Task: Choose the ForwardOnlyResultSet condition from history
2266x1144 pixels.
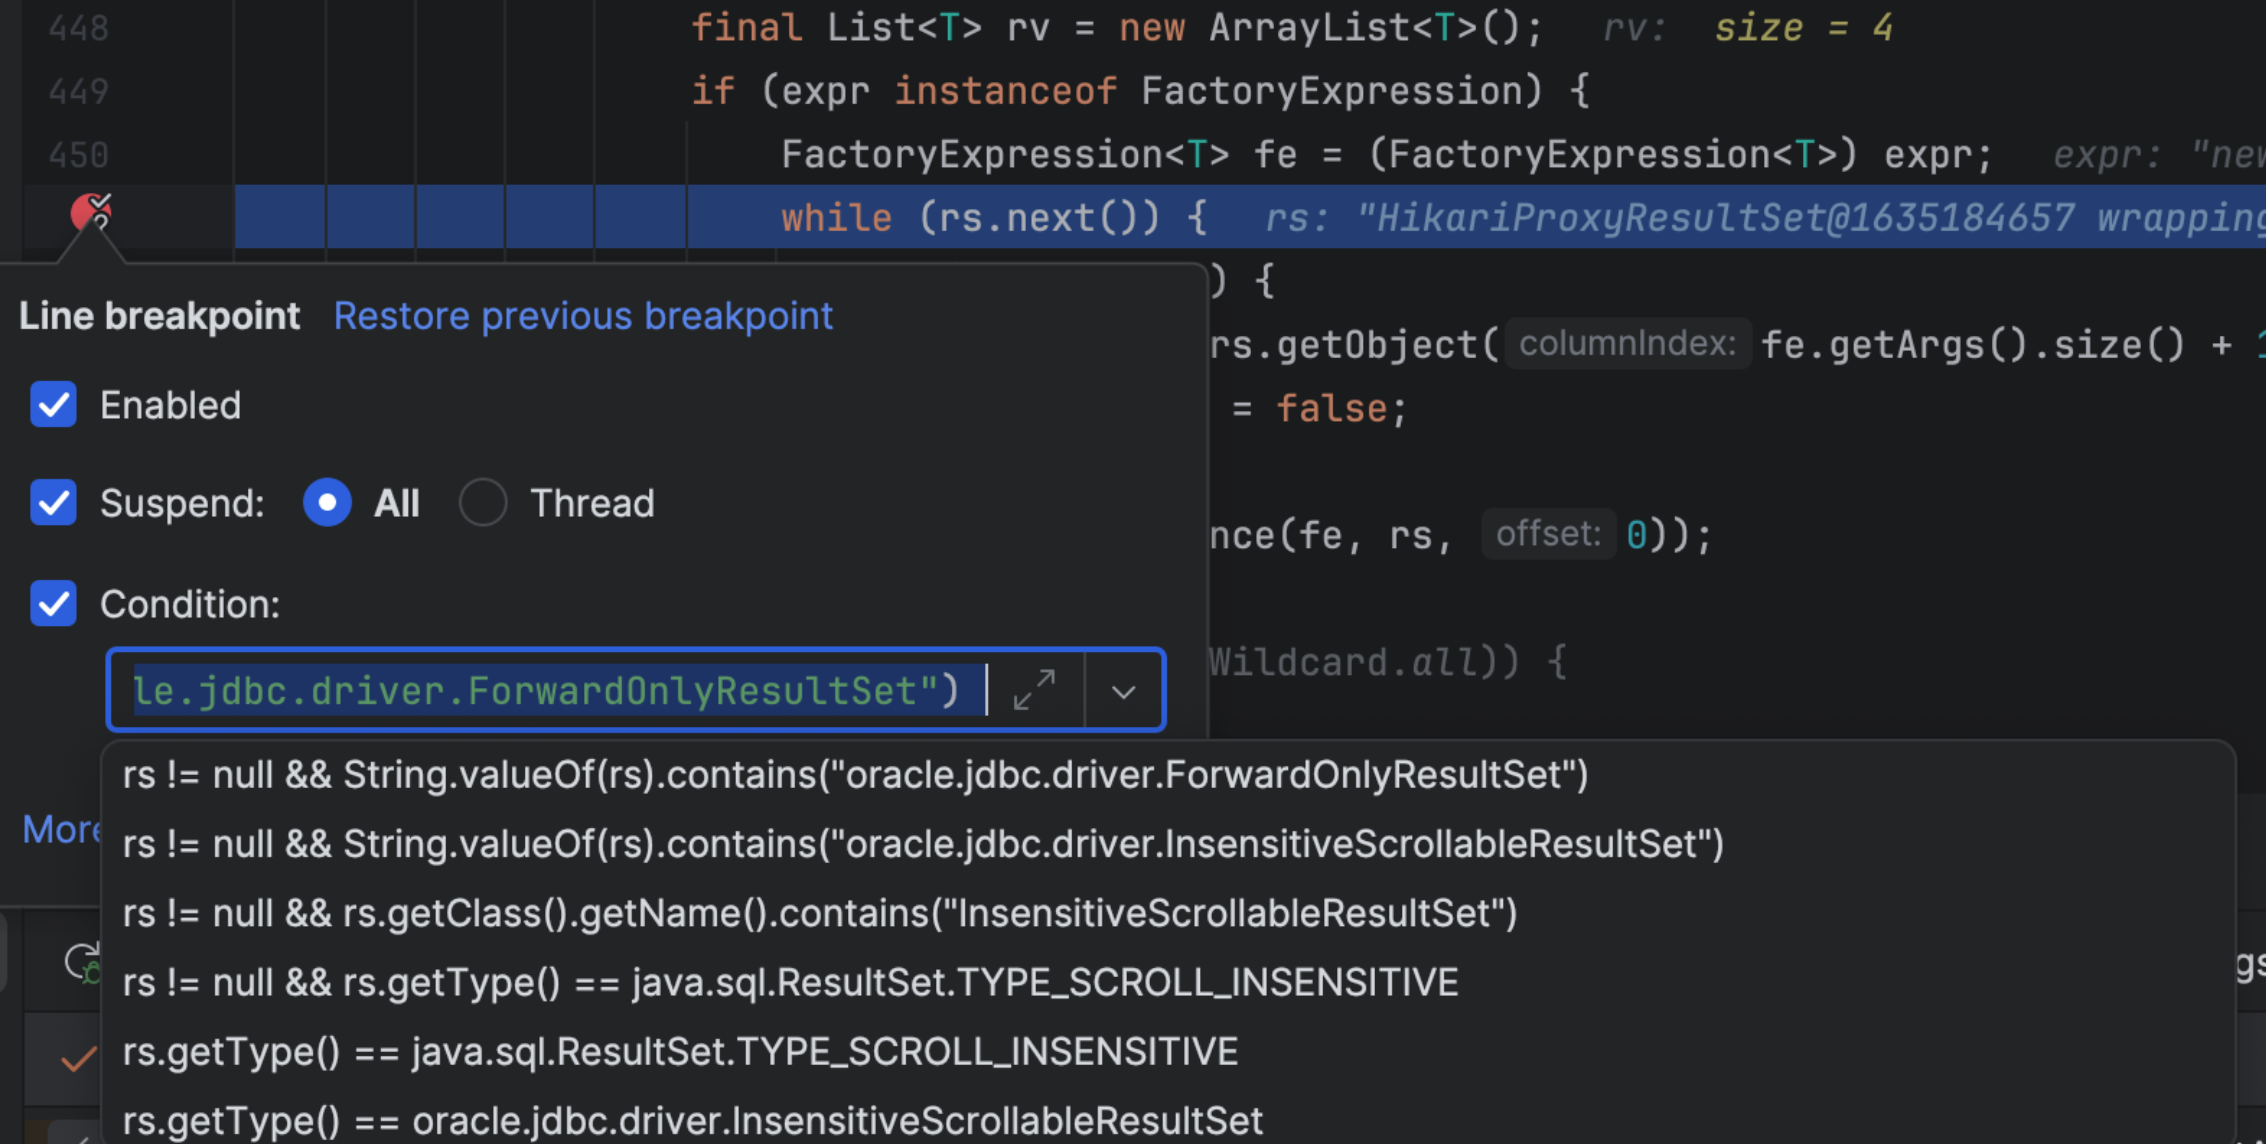Action: (x=855, y=775)
